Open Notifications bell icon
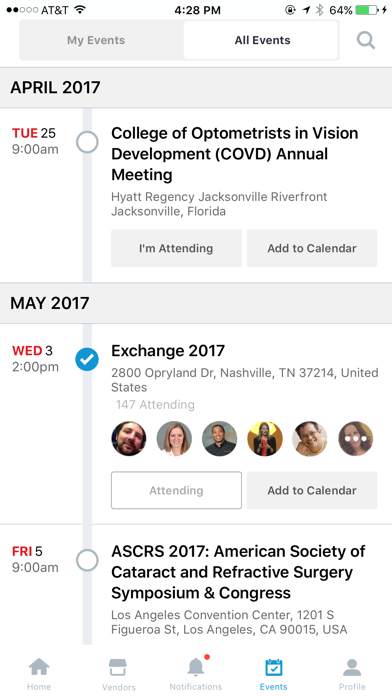Viewport: 392px width, 696px height. click(196, 666)
